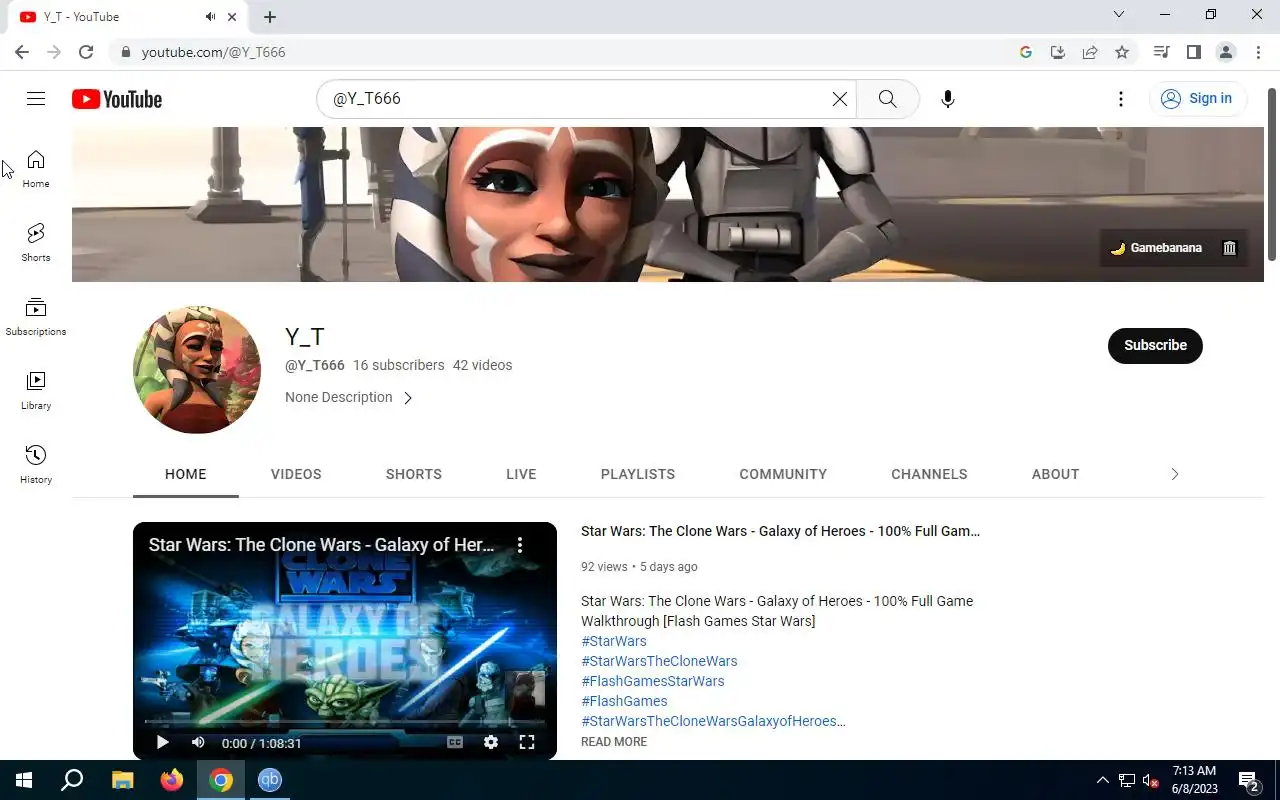Open the YouTube hamburger guide menu

click(36, 98)
